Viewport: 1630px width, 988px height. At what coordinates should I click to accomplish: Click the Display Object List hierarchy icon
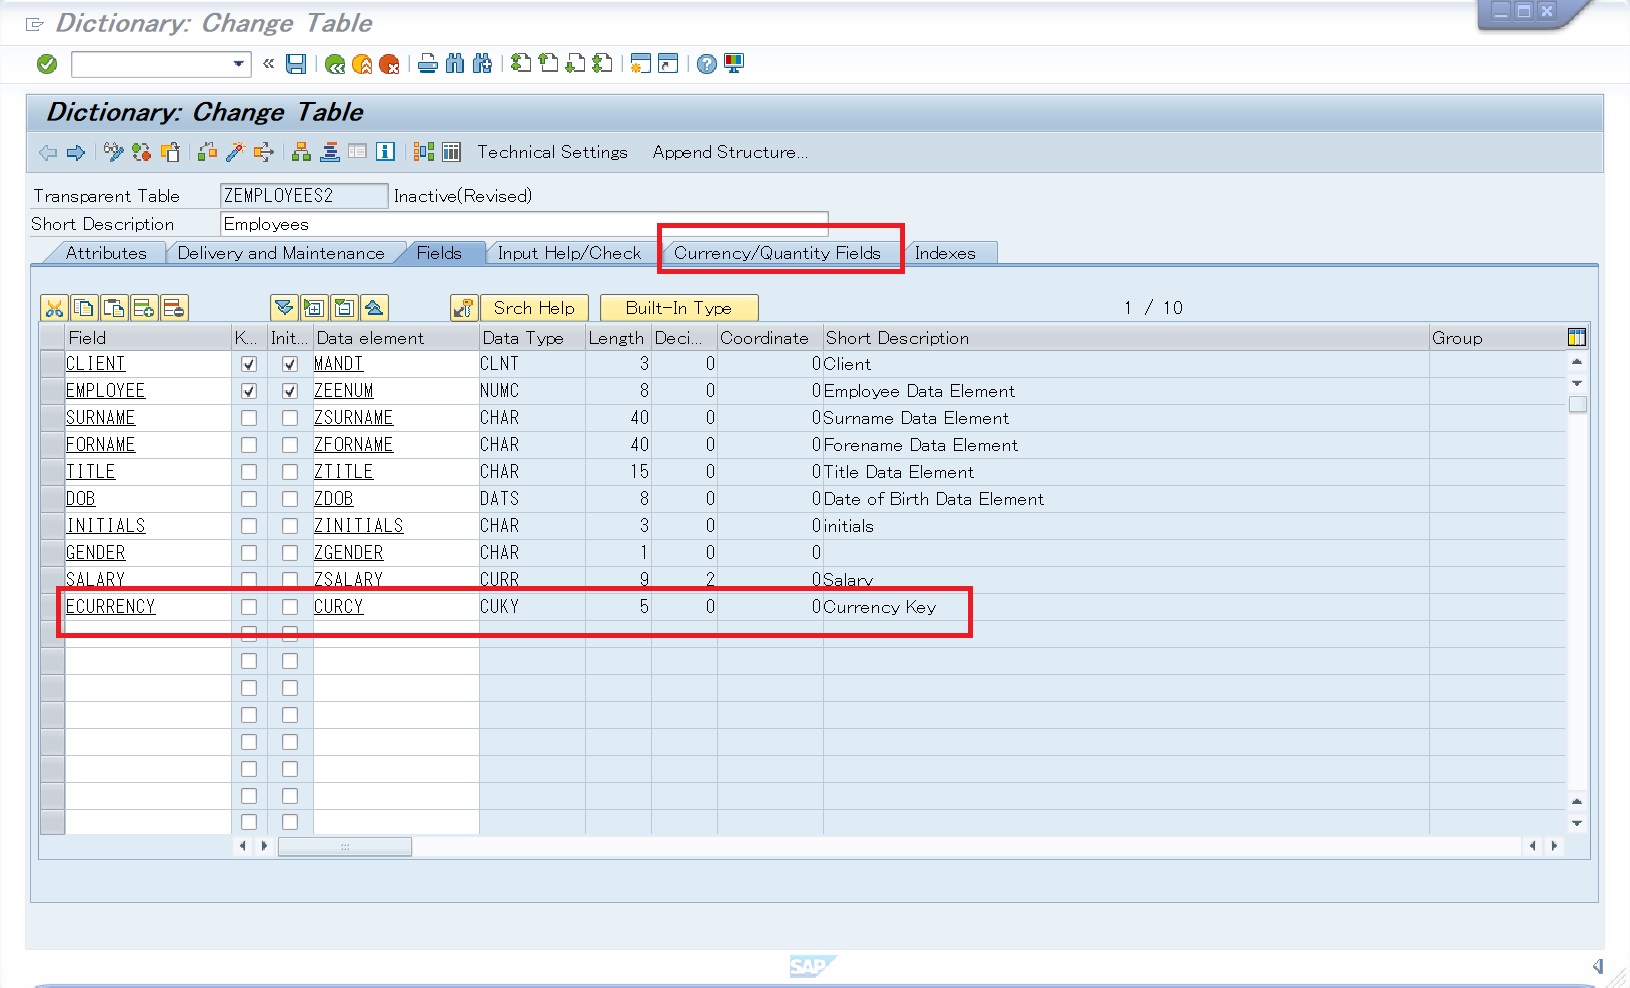pos(301,152)
